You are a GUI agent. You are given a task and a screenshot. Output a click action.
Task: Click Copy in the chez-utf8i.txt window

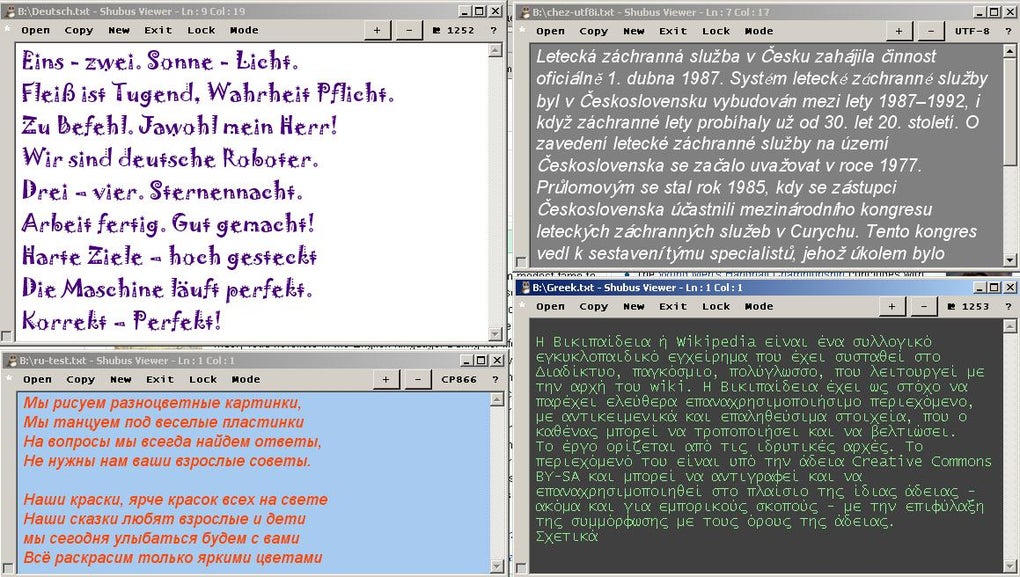pyautogui.click(x=594, y=31)
